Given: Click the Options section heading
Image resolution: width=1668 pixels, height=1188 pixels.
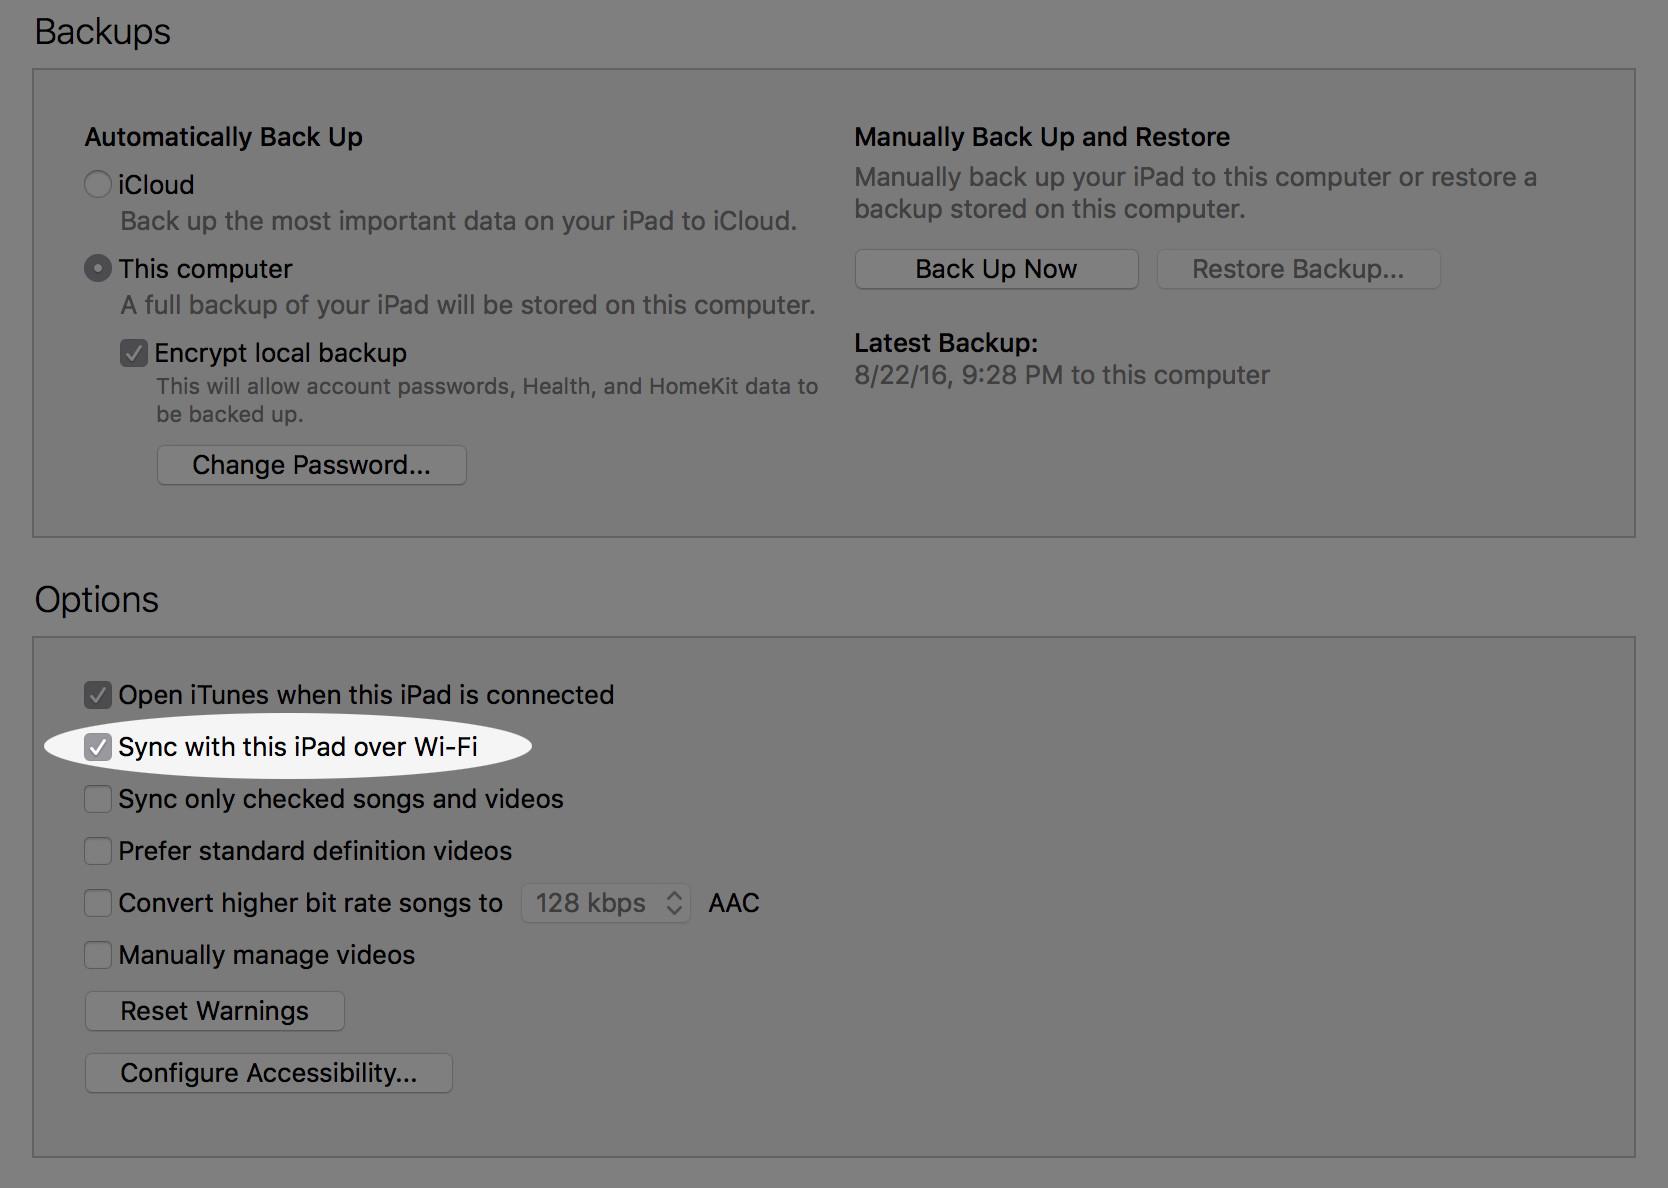Looking at the screenshot, I should [x=96, y=599].
